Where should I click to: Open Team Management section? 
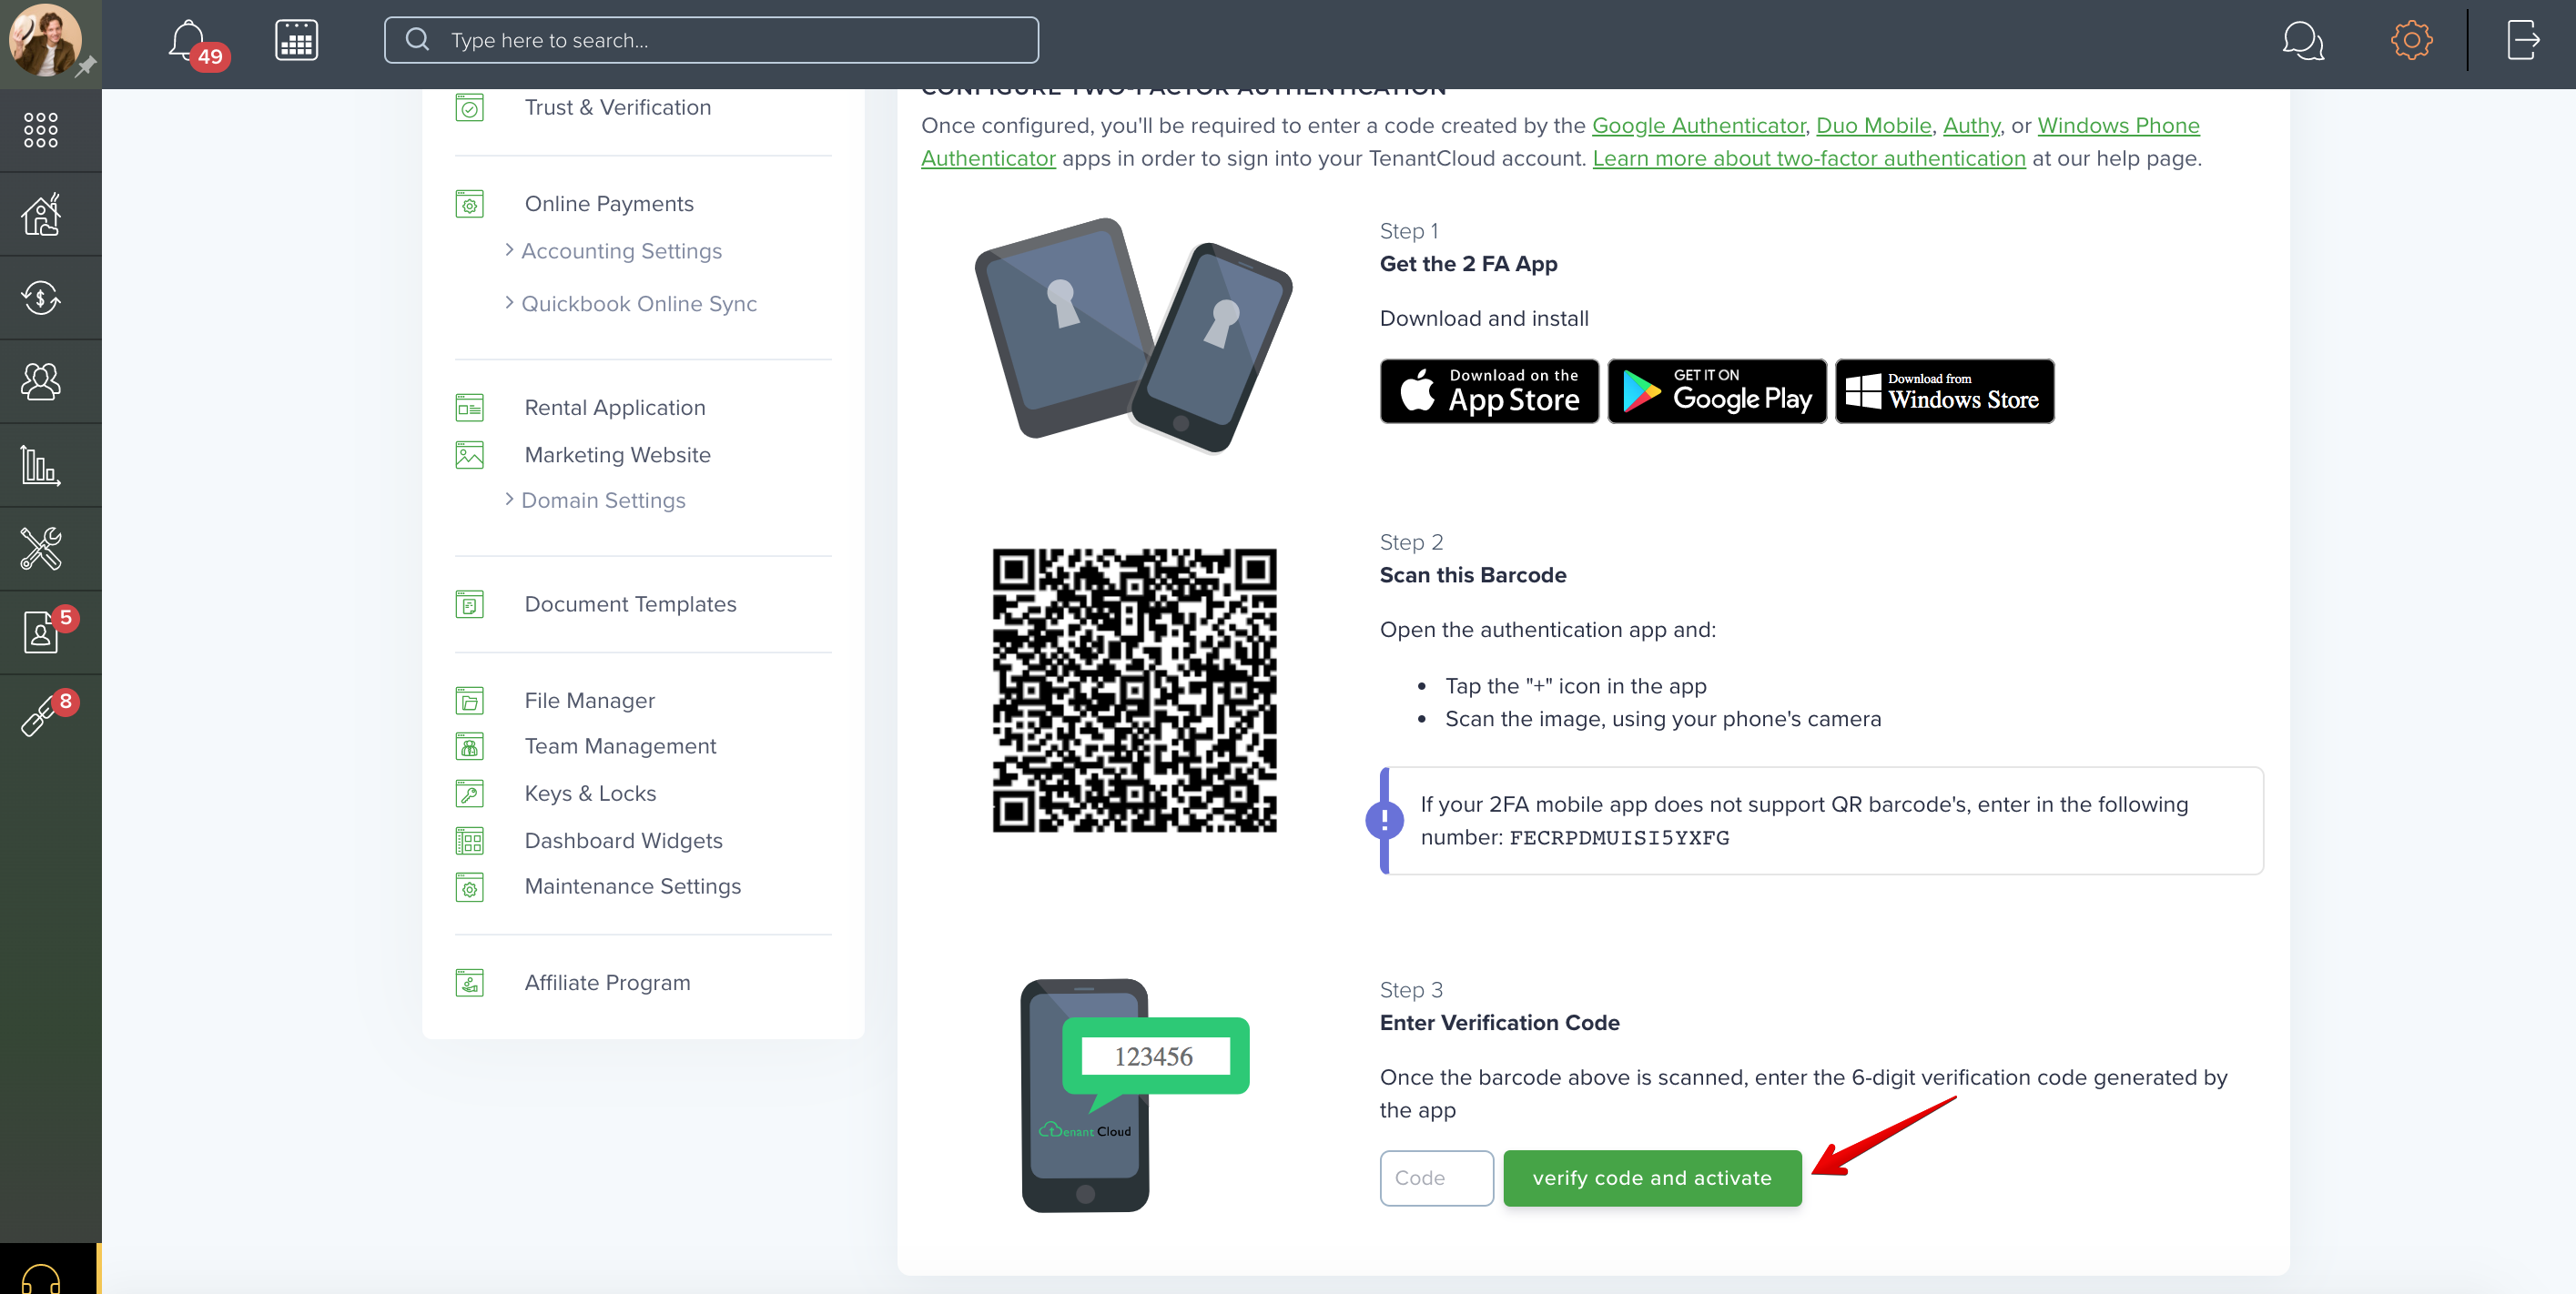pos(620,747)
